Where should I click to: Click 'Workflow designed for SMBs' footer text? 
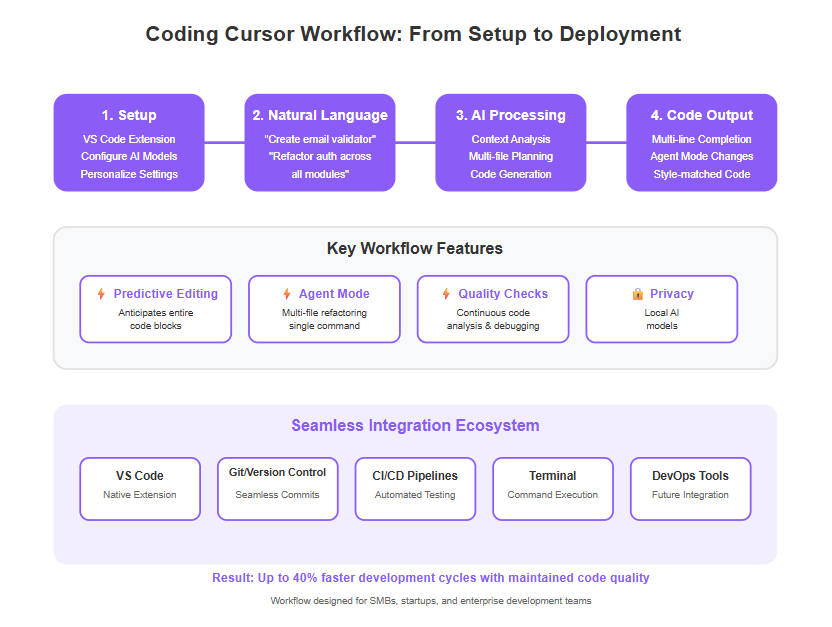430,601
